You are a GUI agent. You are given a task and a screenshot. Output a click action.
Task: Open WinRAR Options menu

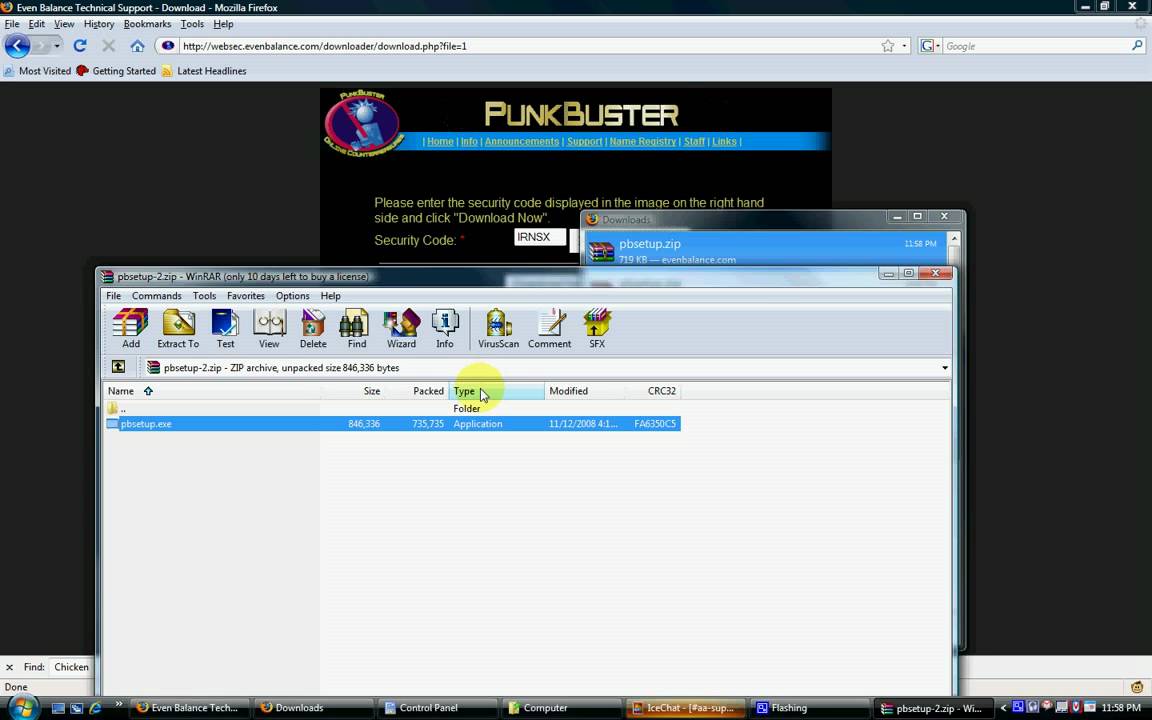click(292, 295)
